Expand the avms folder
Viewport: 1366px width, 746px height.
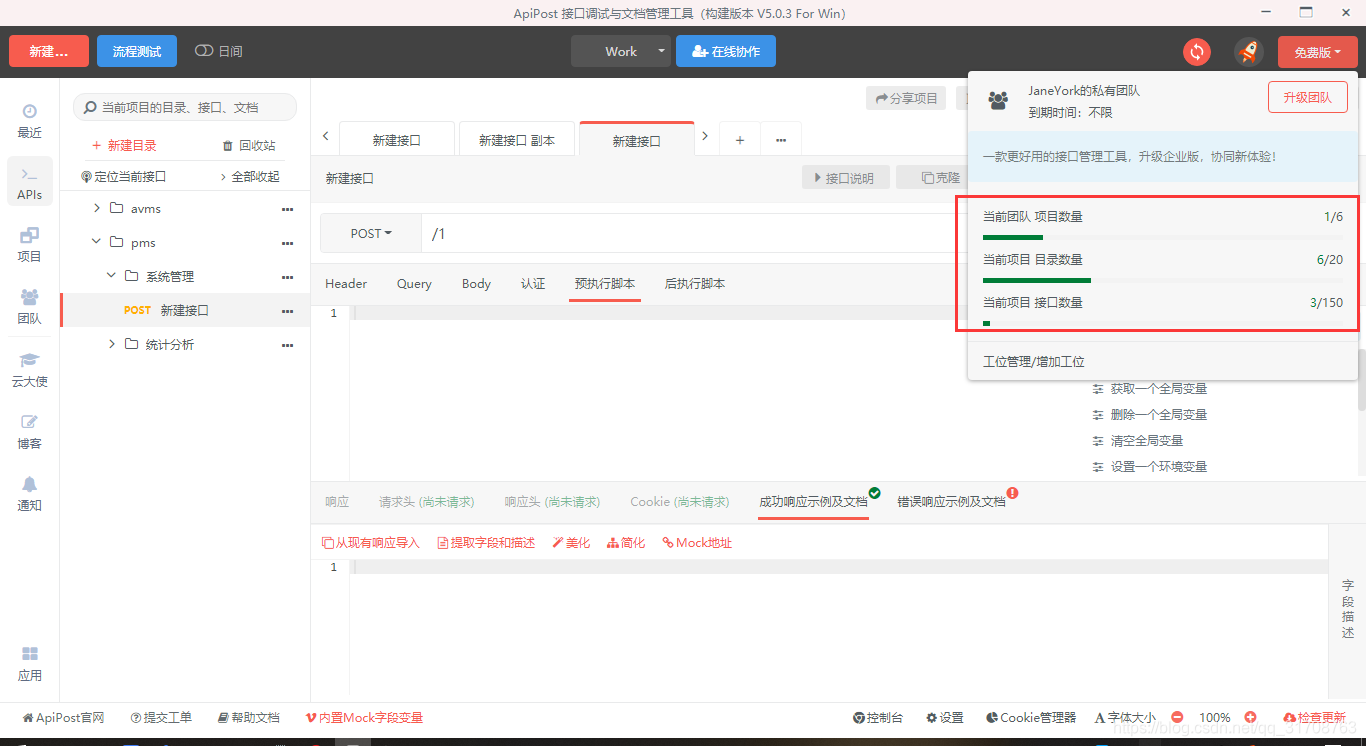(x=97, y=209)
